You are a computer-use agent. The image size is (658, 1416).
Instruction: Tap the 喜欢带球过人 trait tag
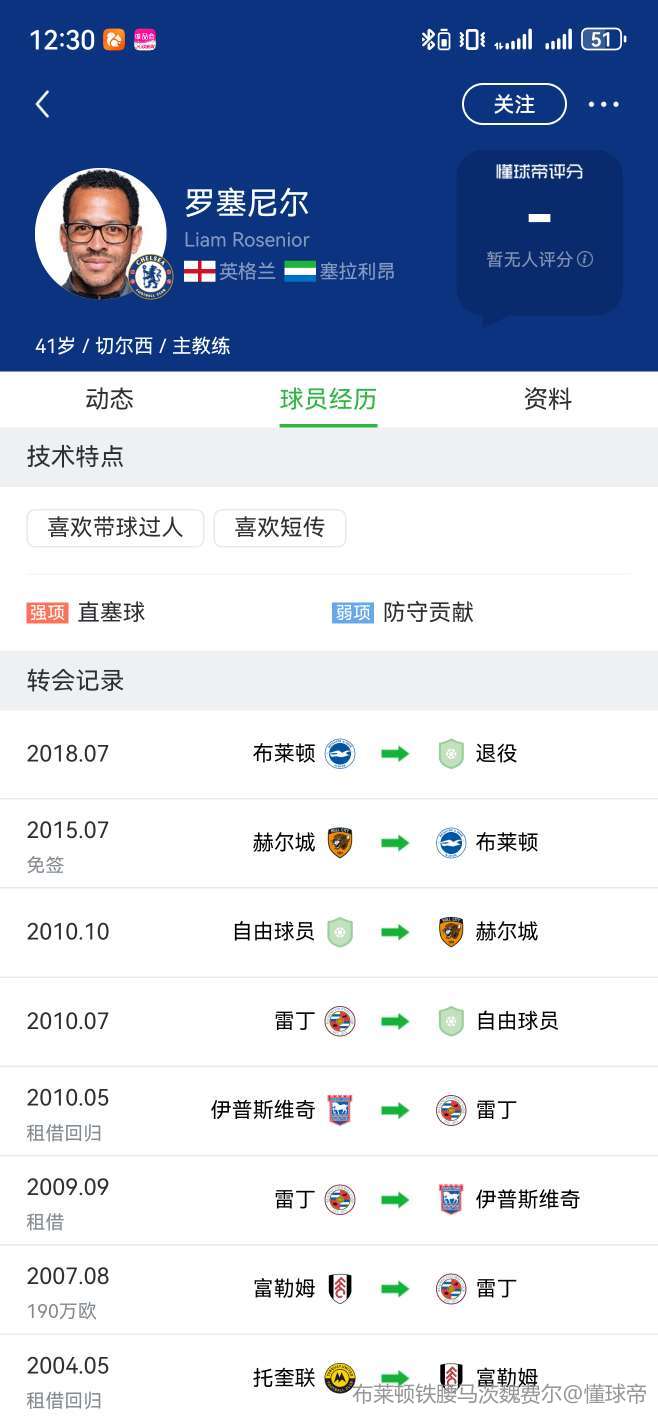tap(115, 528)
